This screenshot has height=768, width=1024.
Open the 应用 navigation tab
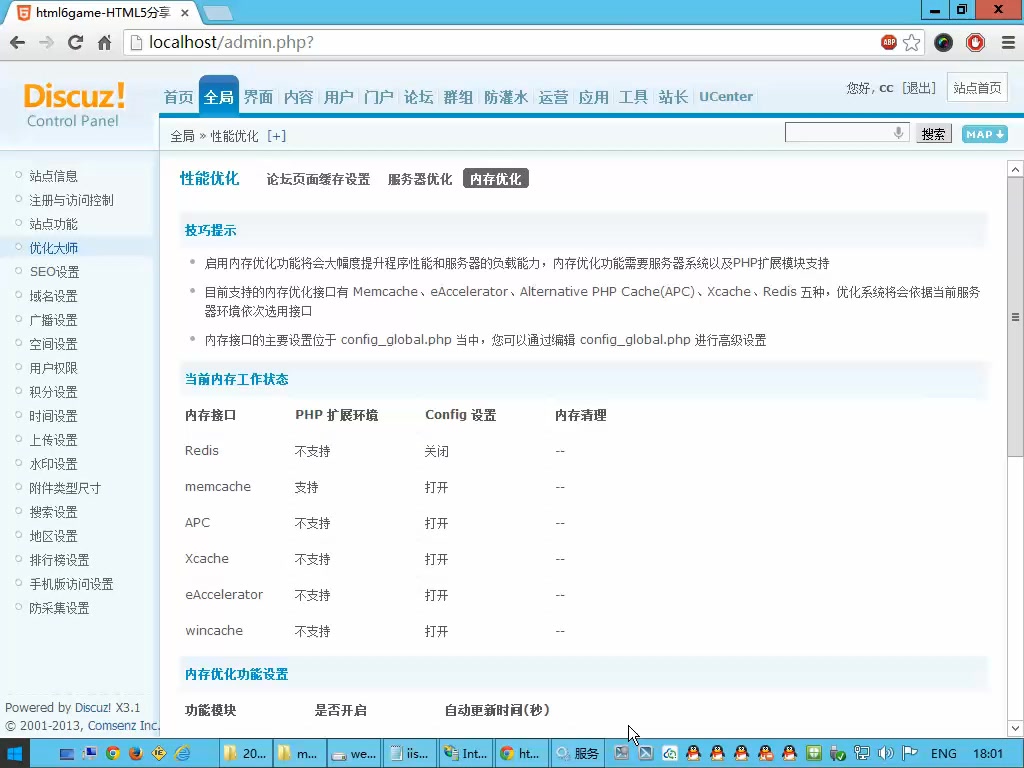pyautogui.click(x=593, y=97)
